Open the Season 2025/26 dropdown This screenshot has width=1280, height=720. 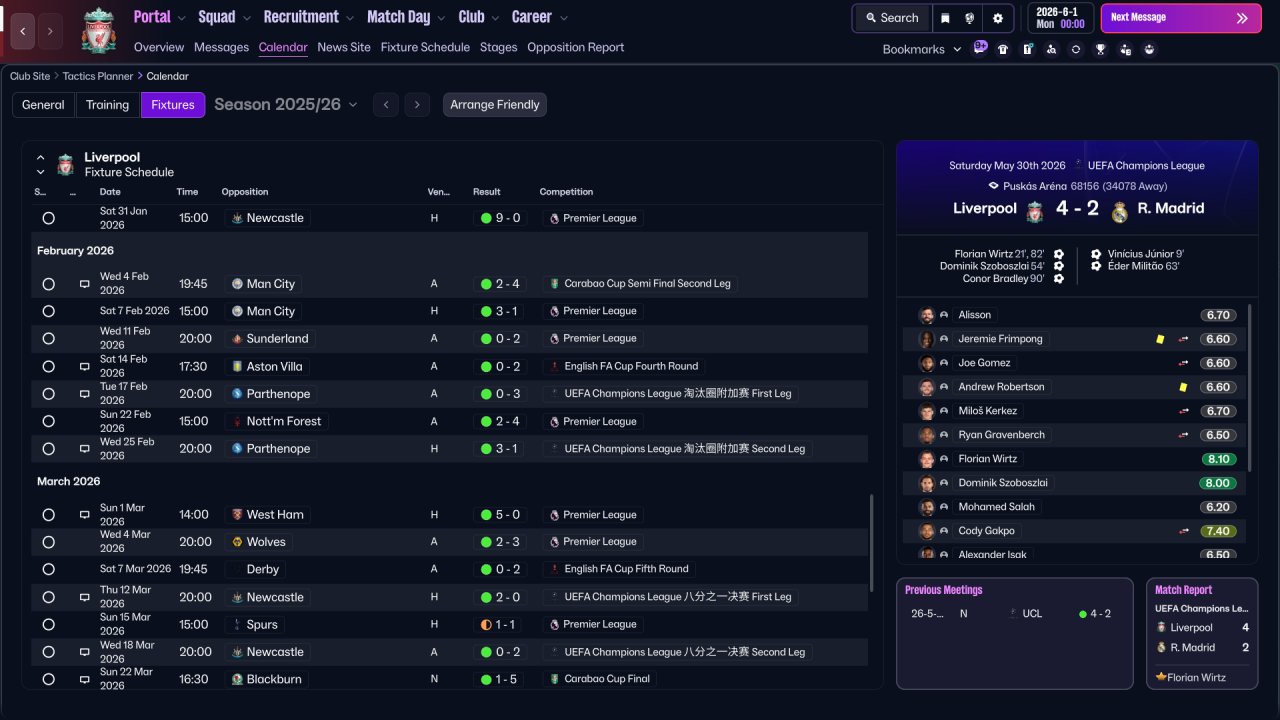click(286, 105)
